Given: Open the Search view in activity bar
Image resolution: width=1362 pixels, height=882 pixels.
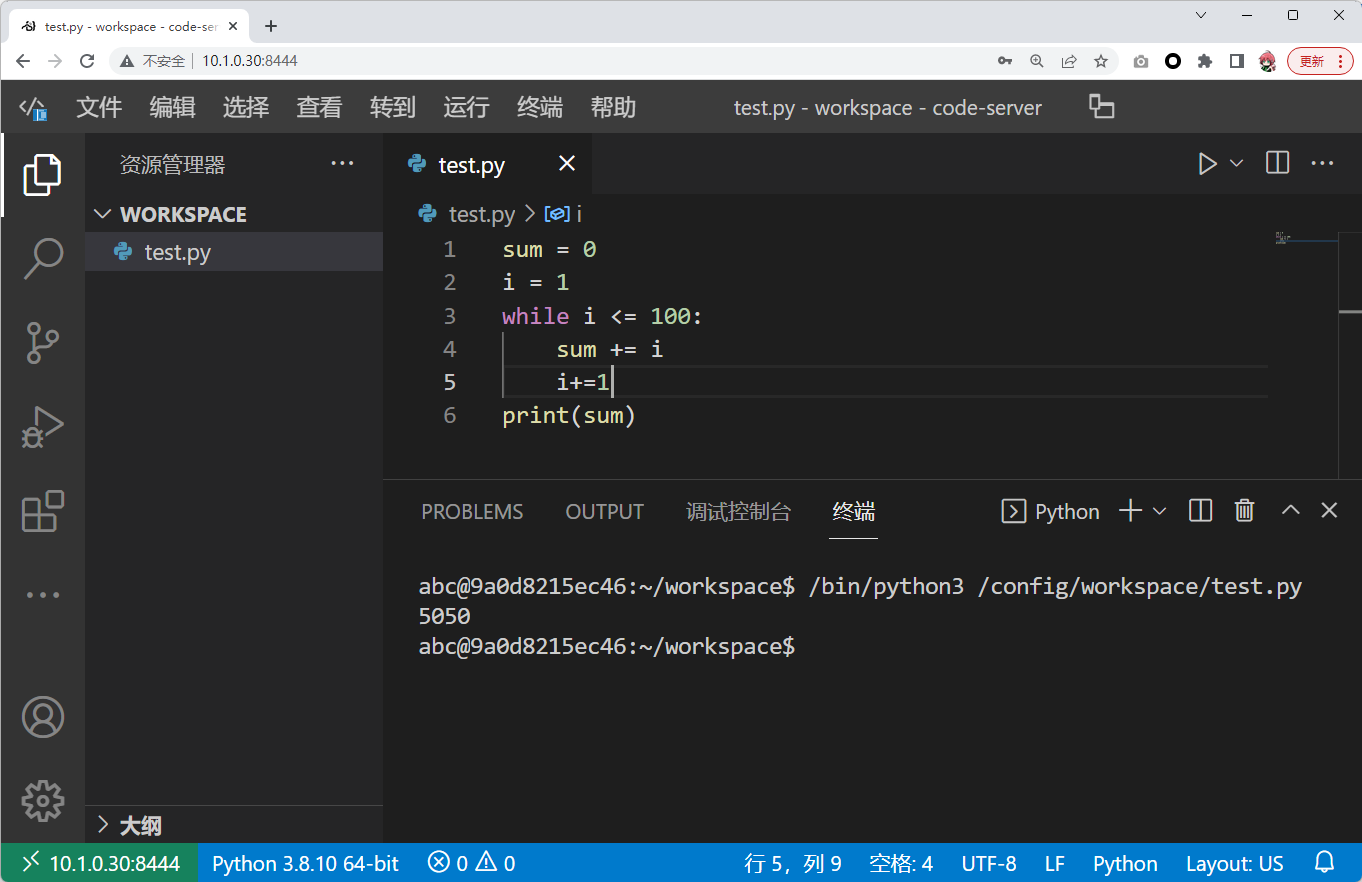Looking at the screenshot, I should pos(42,258).
